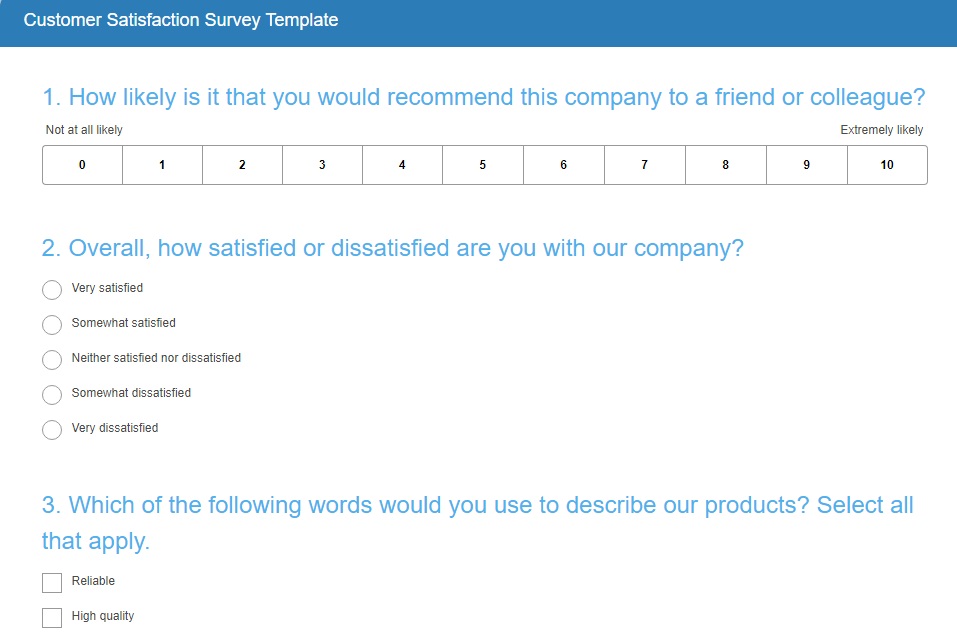Image resolution: width=957 pixels, height=633 pixels.
Task: Select rating 6 on the scale
Action: [564, 165]
